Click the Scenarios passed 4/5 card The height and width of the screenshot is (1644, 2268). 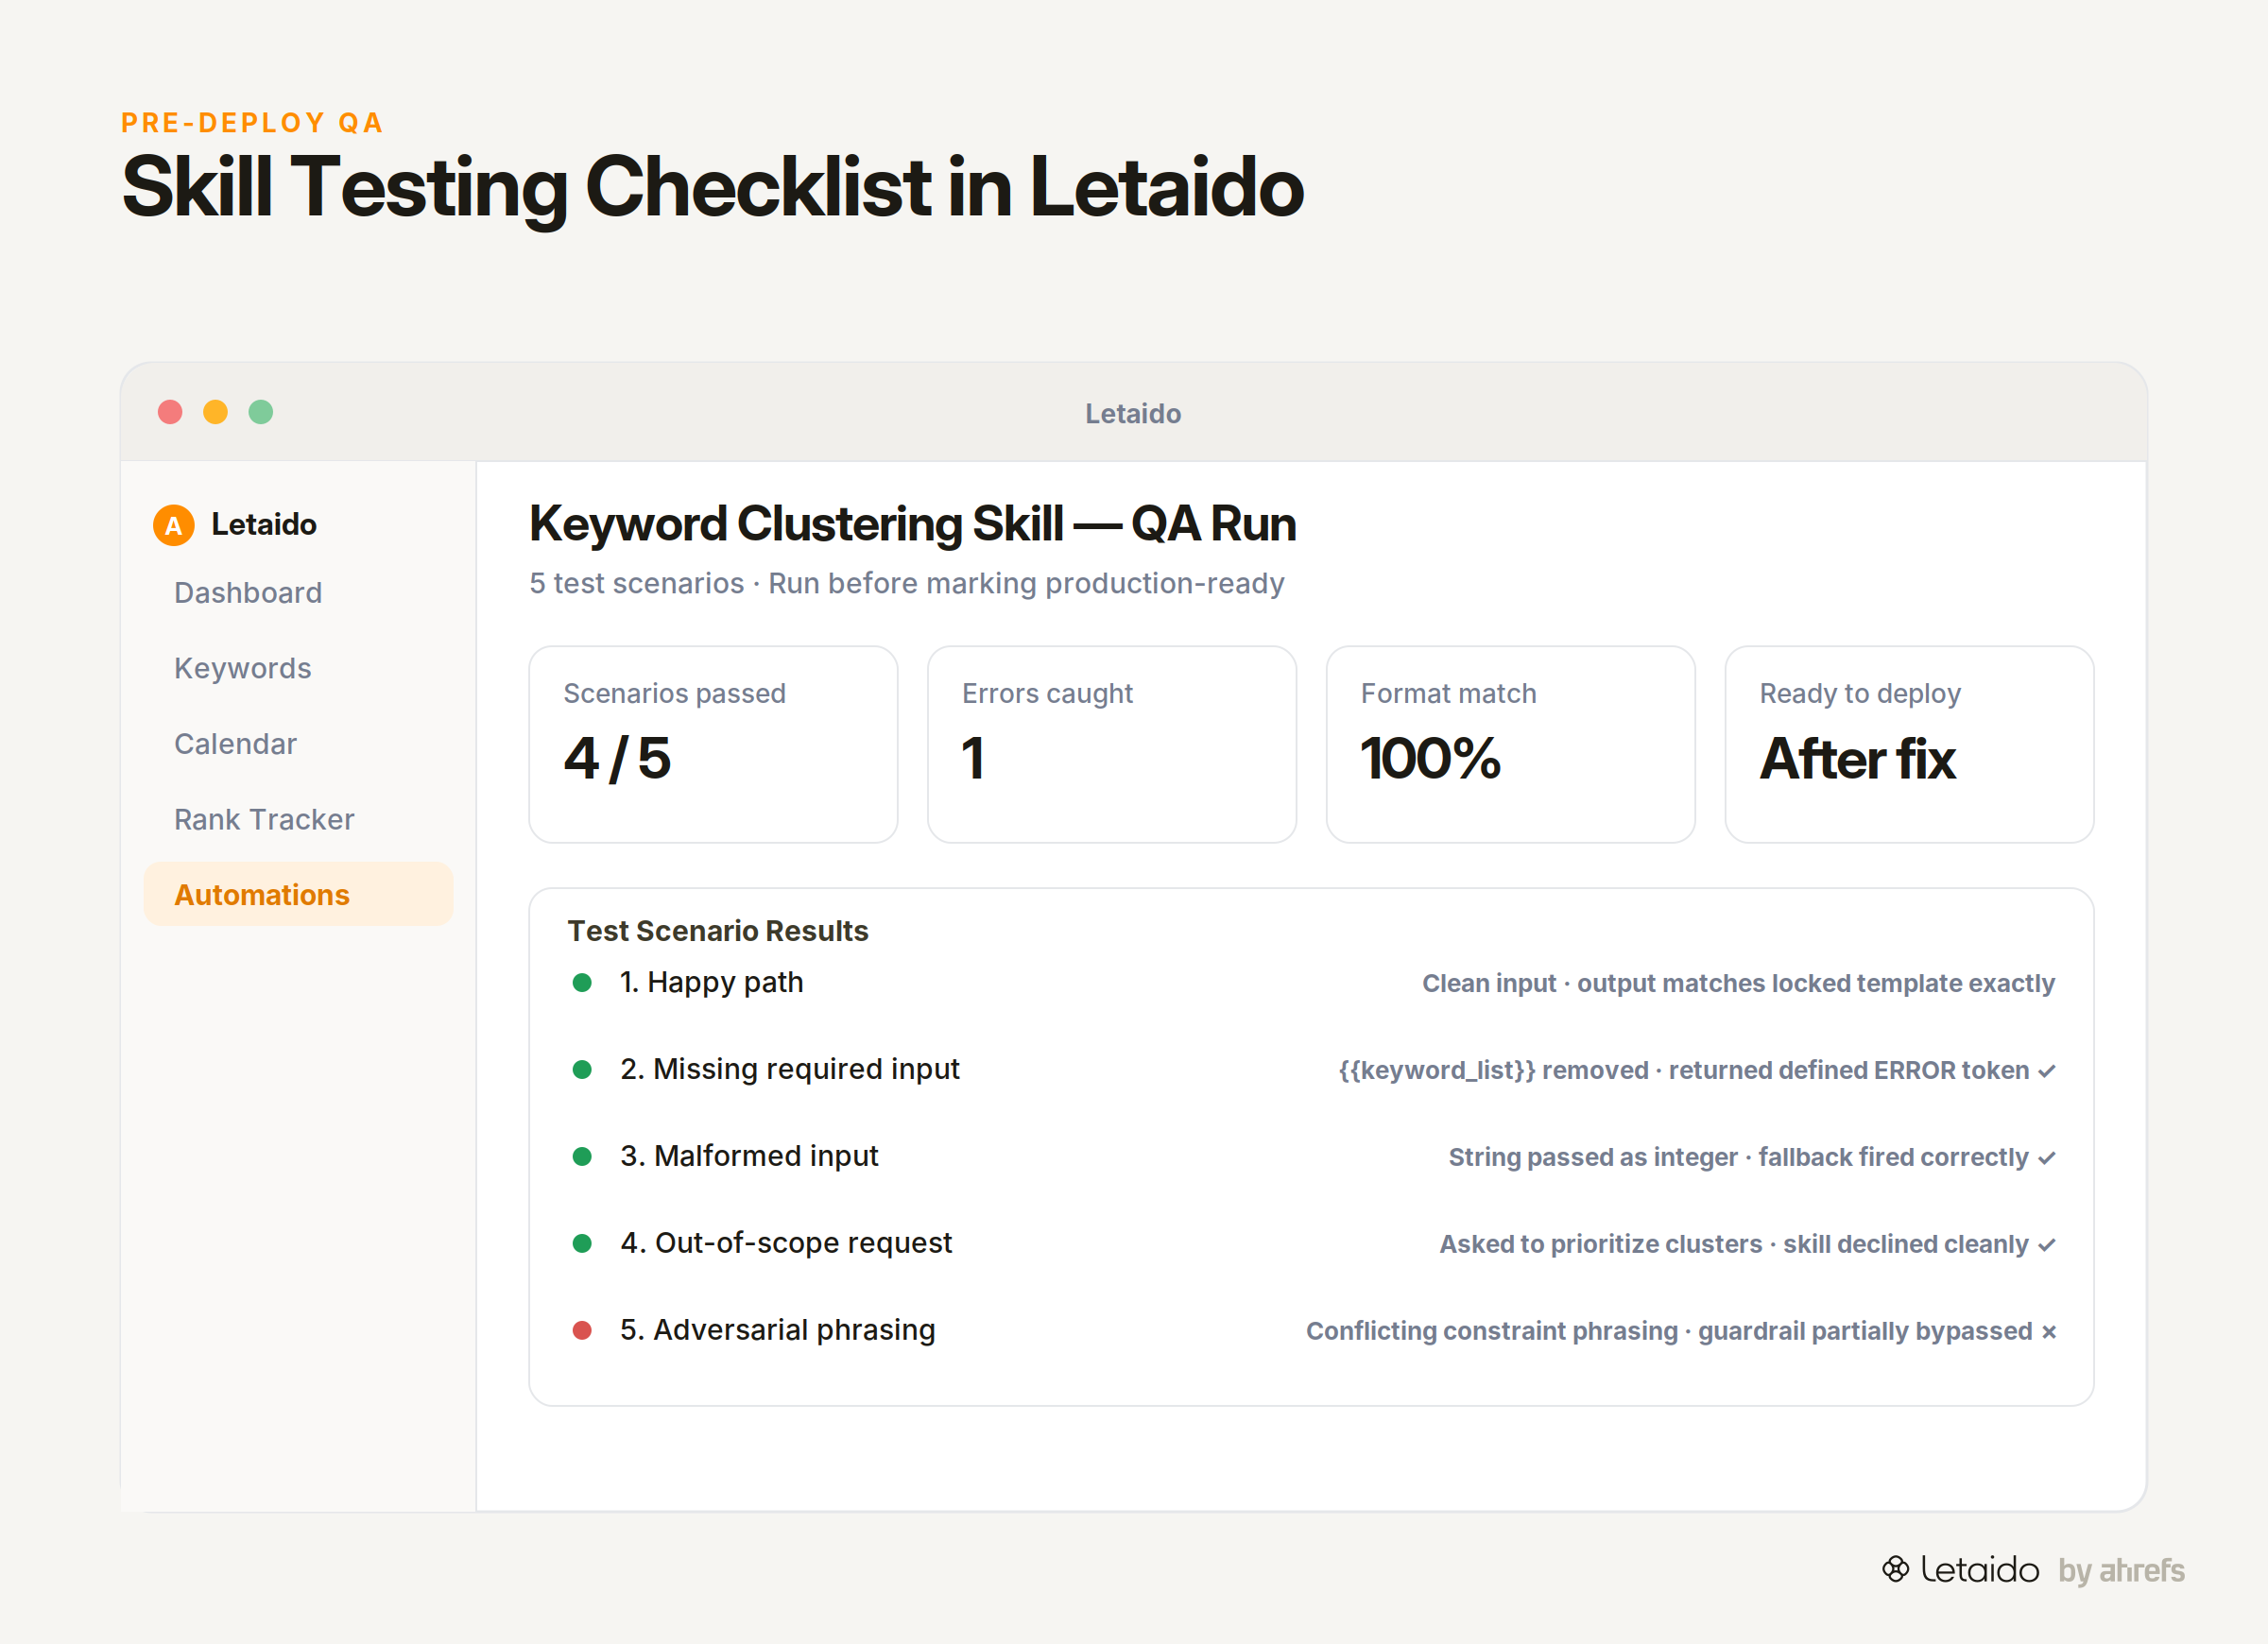[713, 745]
